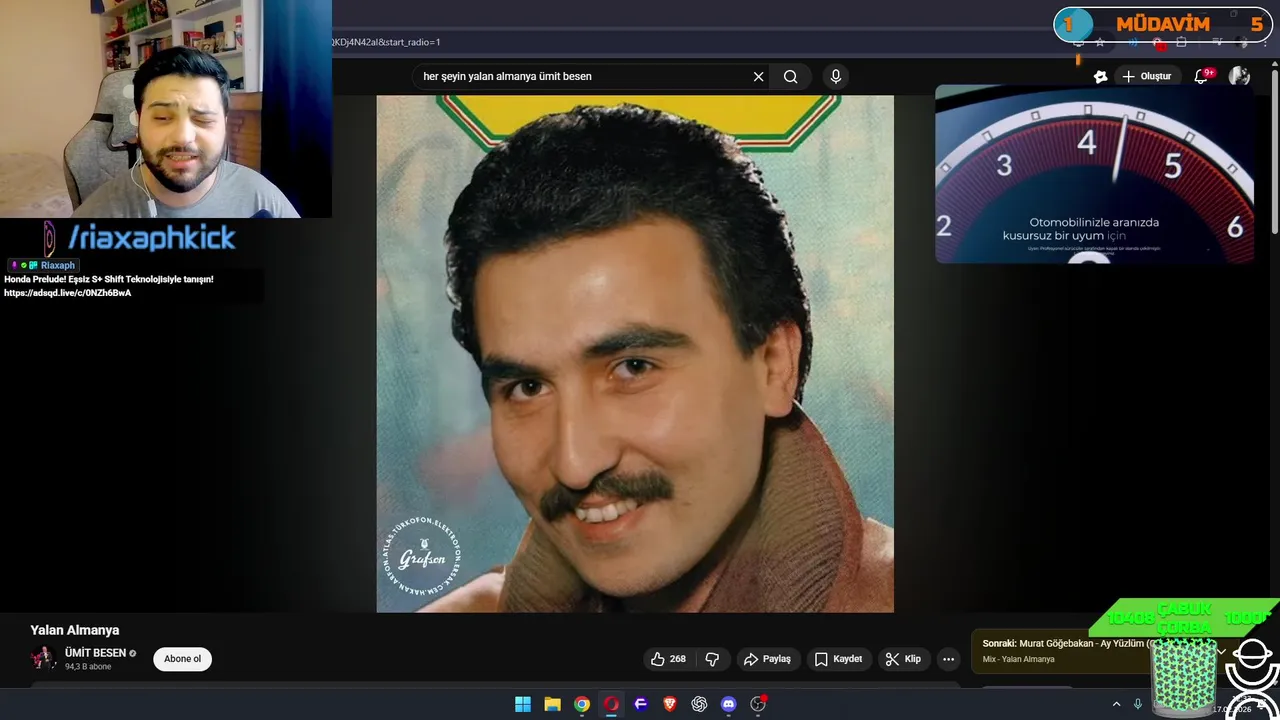Viewport: 1280px width, 720px height.
Task: Open the ÜMİT BESEN channel name link
Action: 95,653
